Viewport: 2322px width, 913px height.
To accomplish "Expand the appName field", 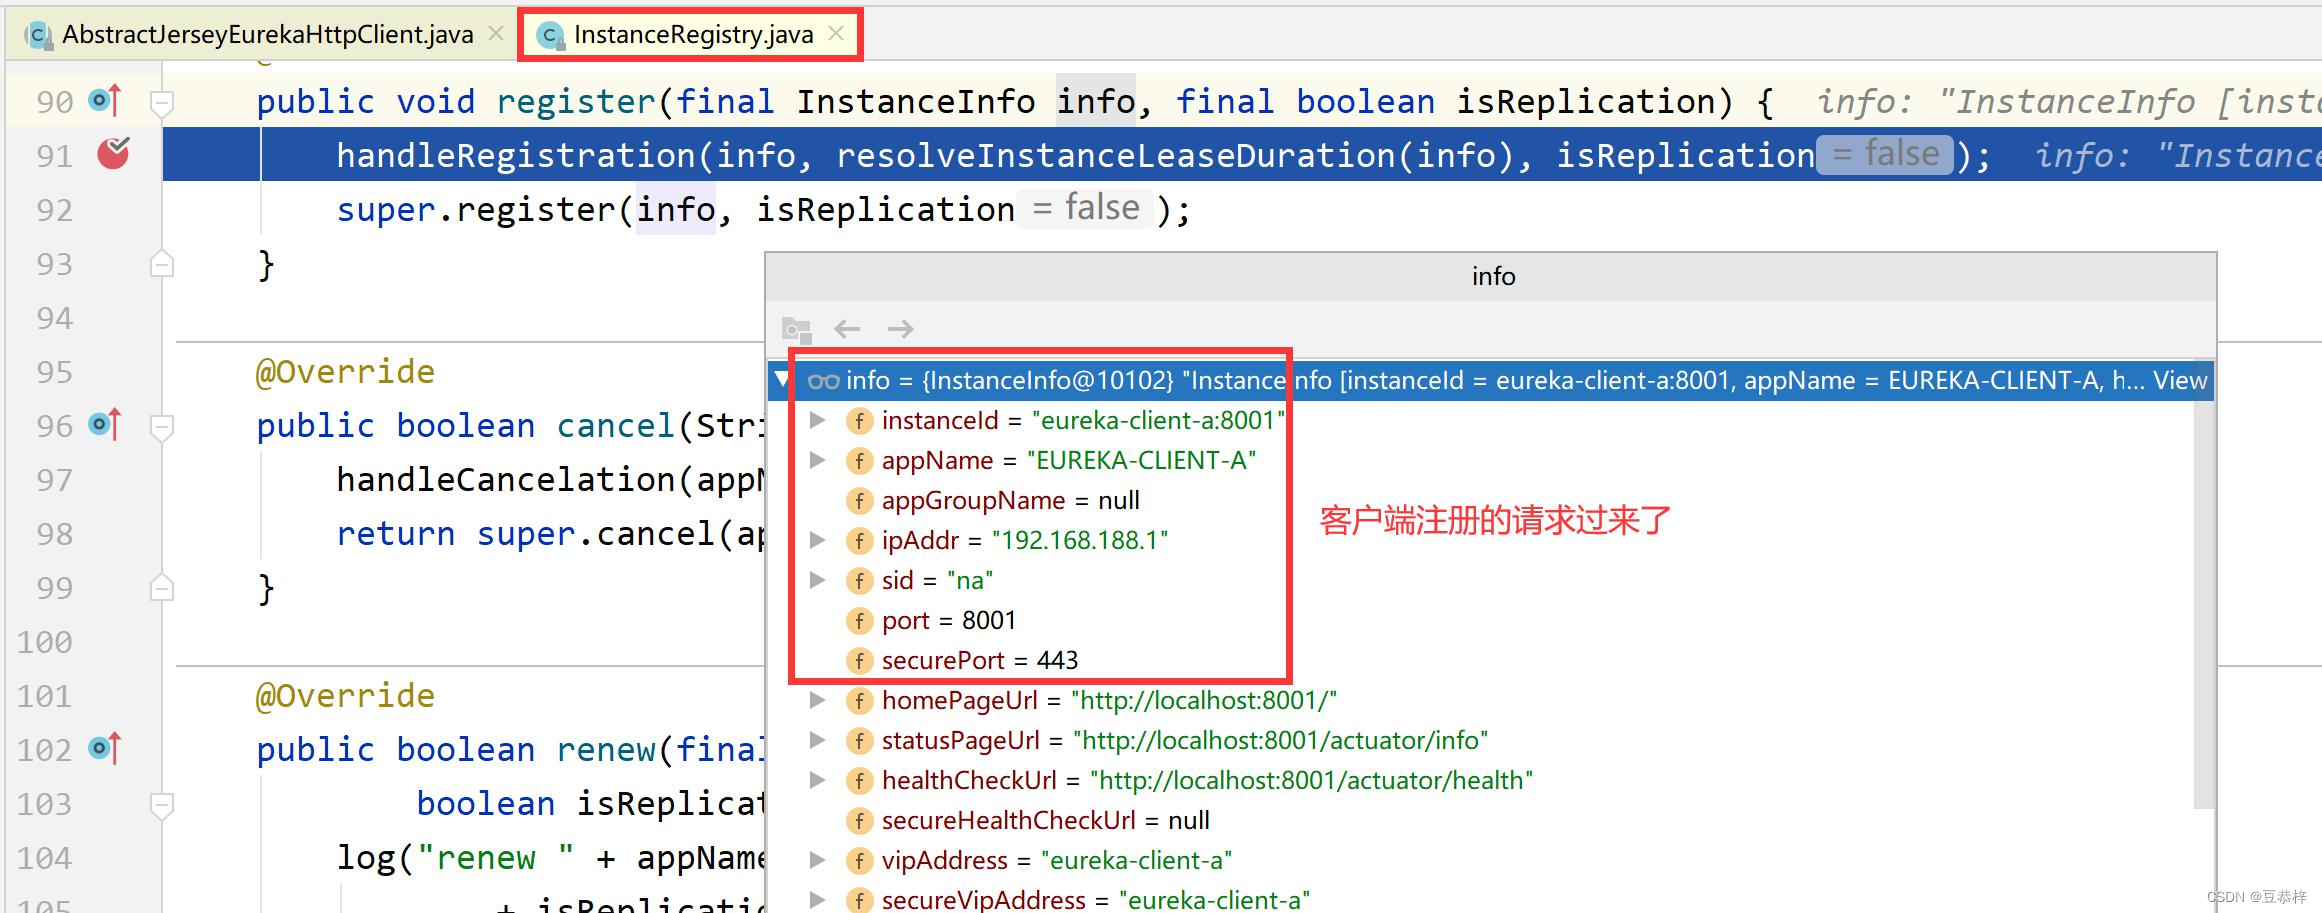I will [x=817, y=460].
